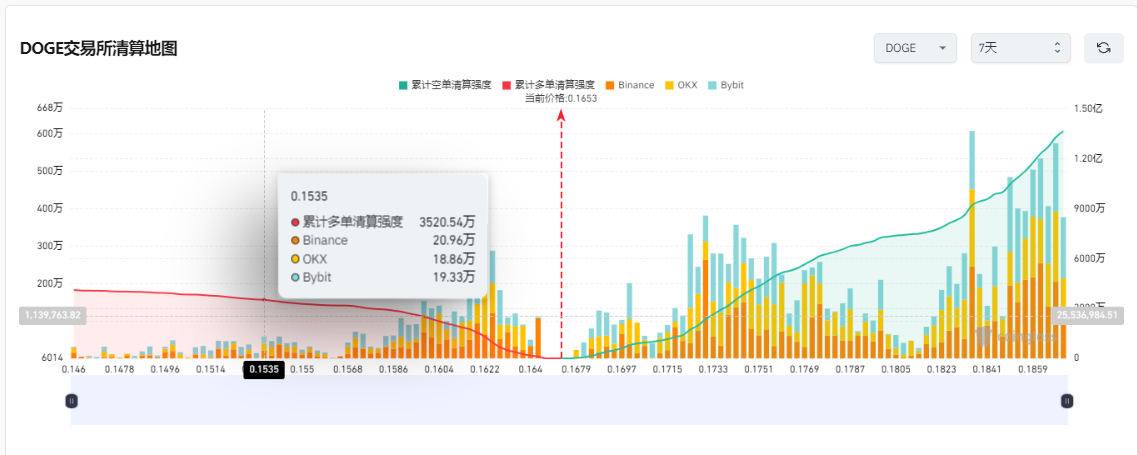This screenshot has height=455, width=1137.
Task: Click the right range slider handle
Action: click(x=1067, y=401)
